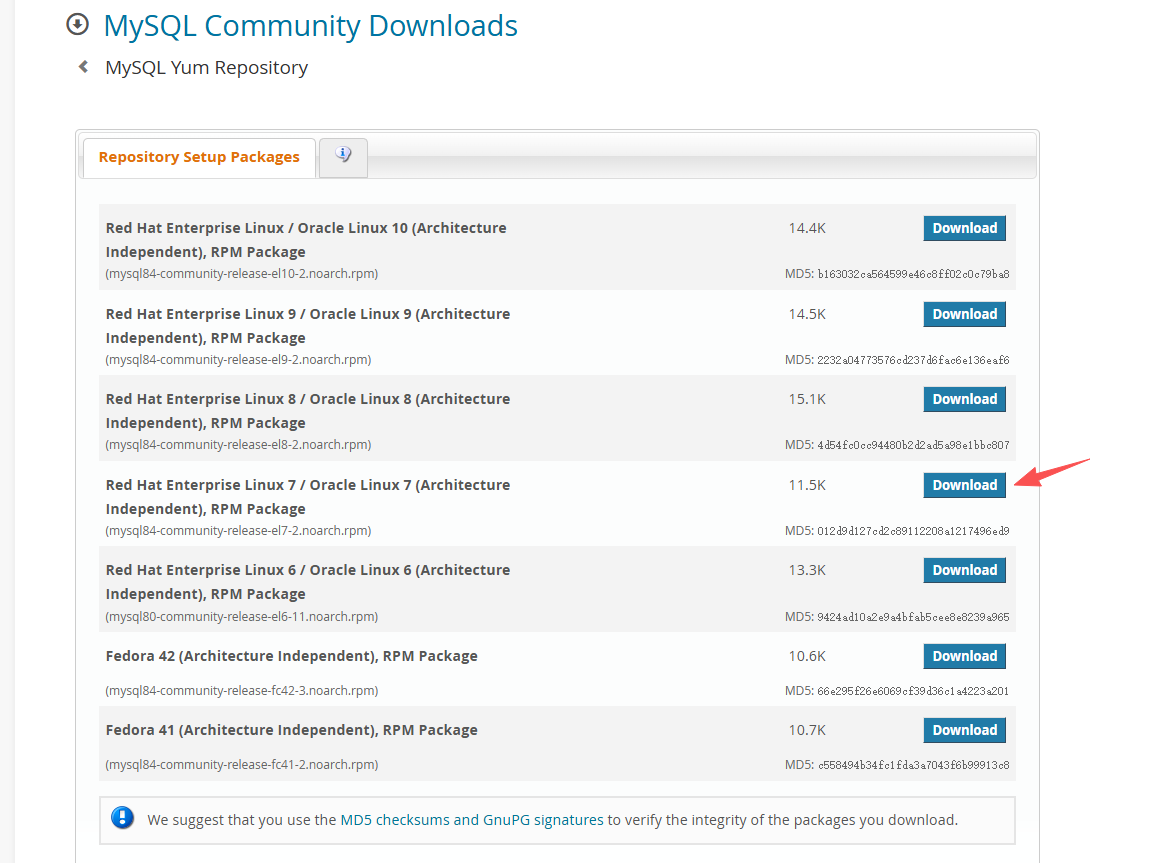The height and width of the screenshot is (863, 1152).
Task: Click the Red Hat Enterprise Linux 6 title
Action: pos(308,582)
